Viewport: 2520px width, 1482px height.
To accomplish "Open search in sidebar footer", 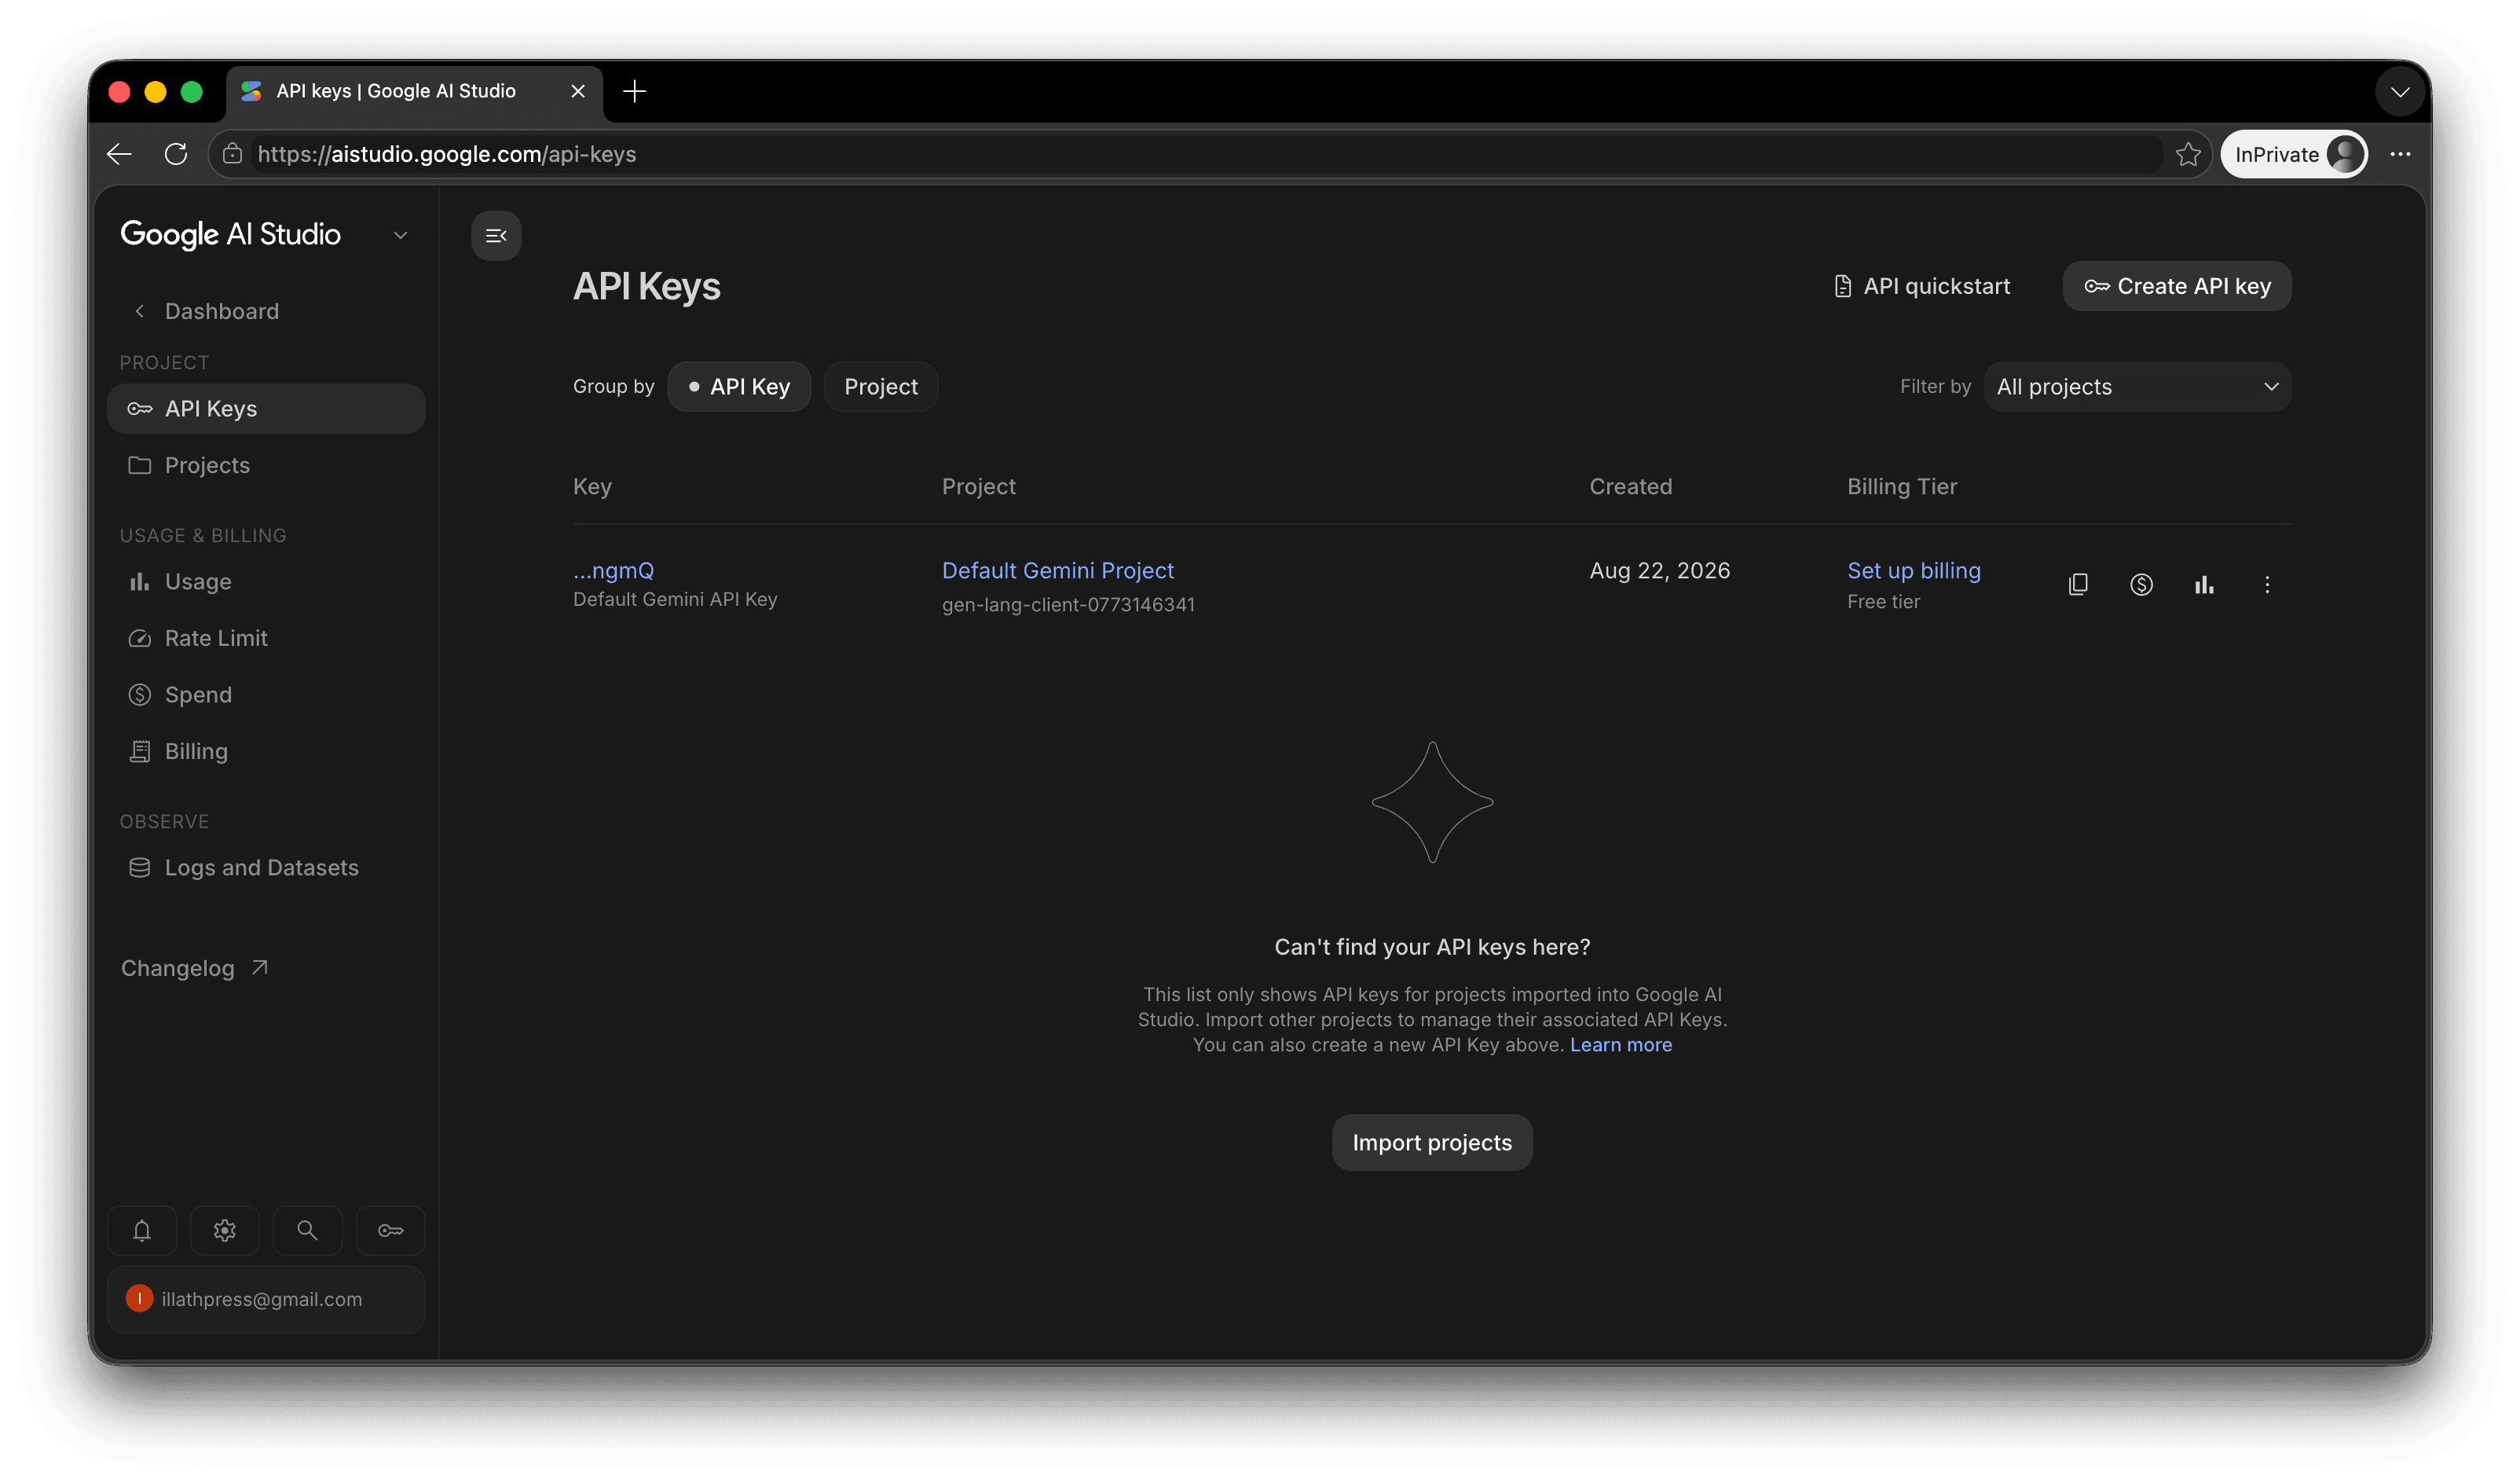I will point(307,1230).
